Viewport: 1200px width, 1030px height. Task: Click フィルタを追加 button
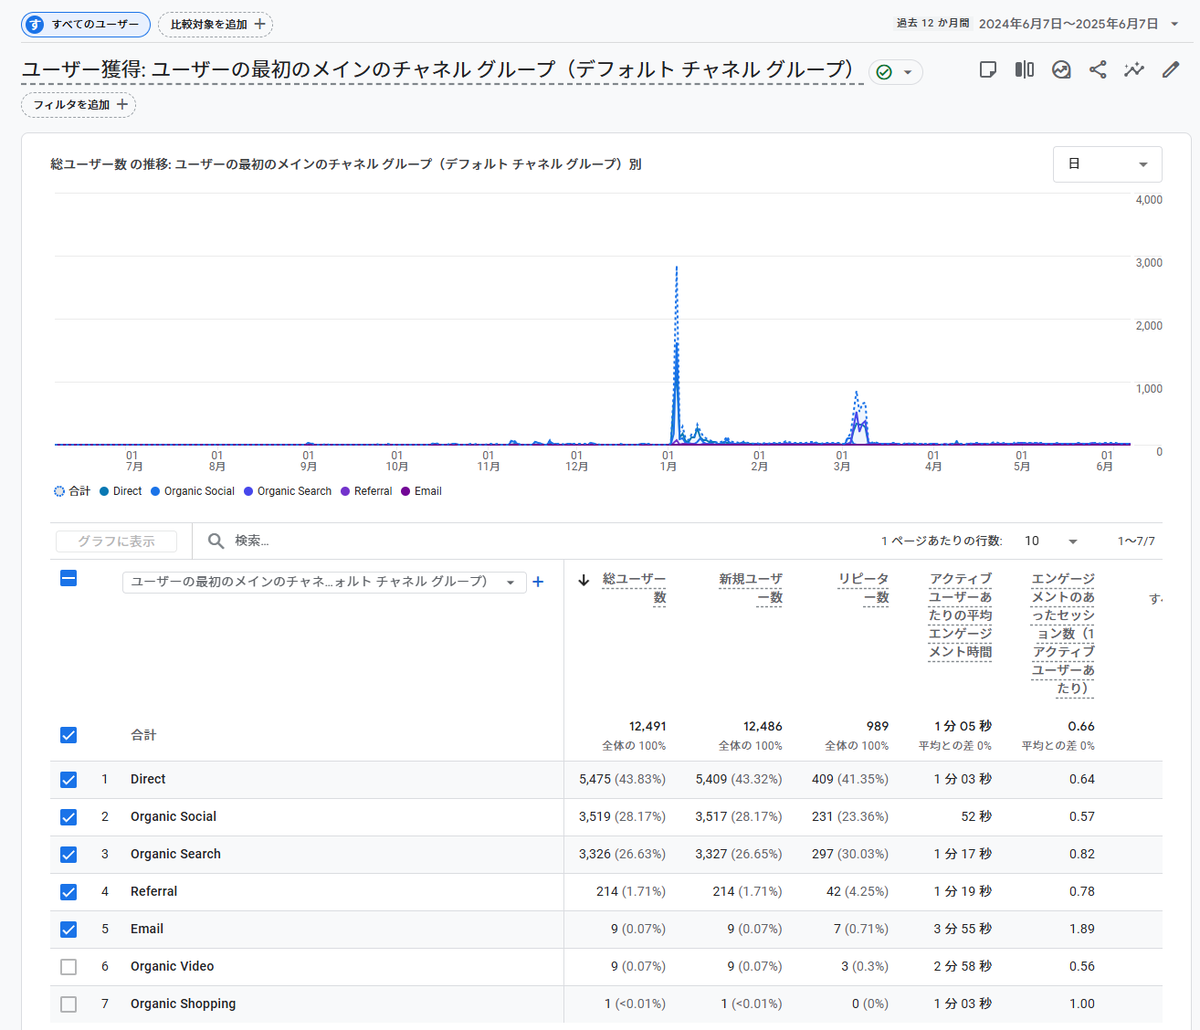tap(78, 105)
